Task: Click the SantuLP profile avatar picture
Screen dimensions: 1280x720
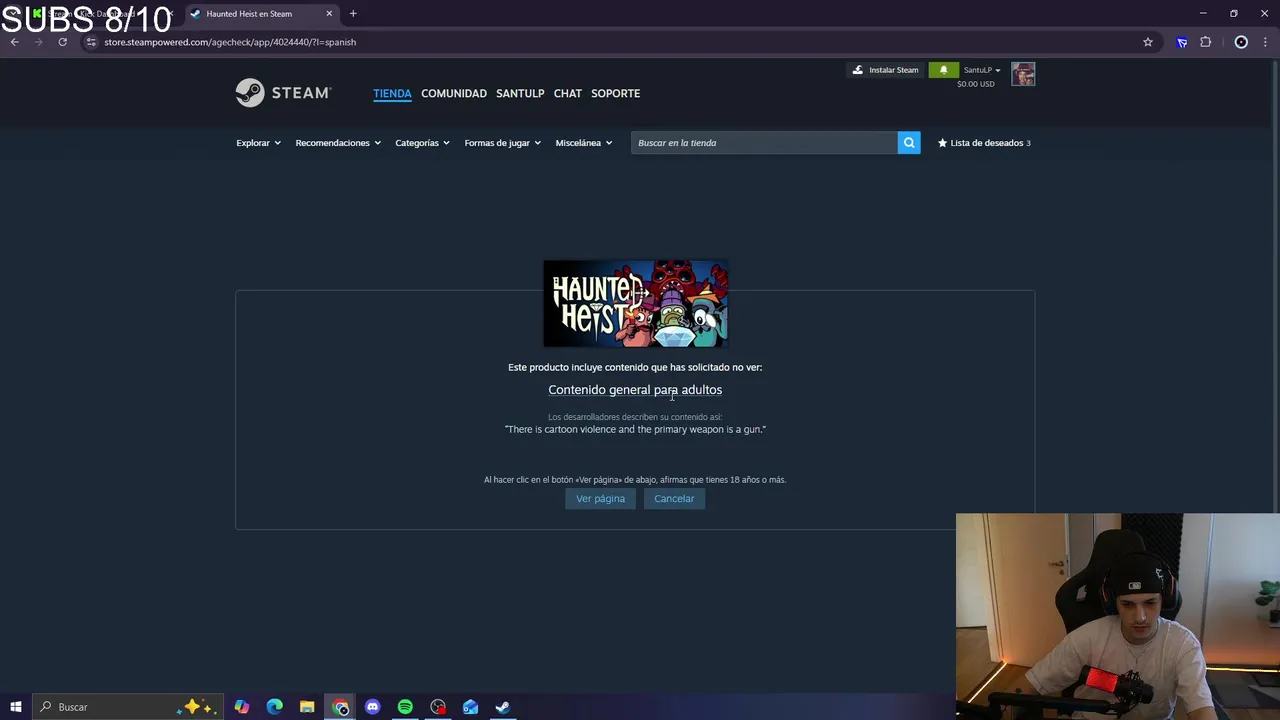Action: coord(1023,74)
